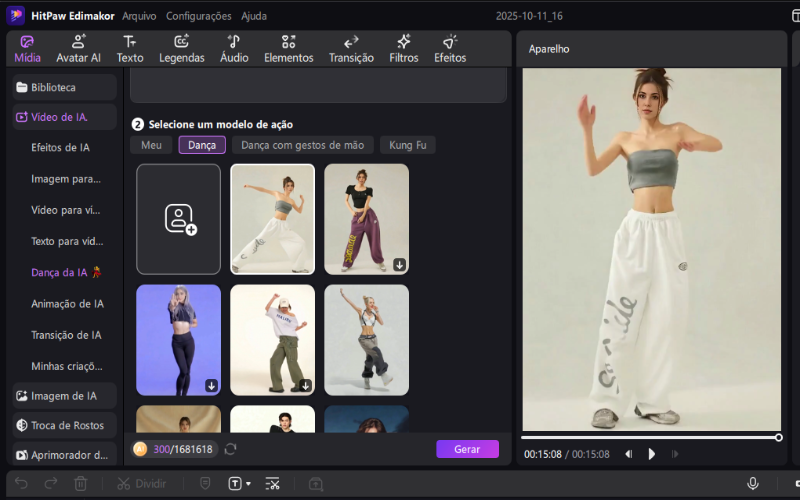
Task: Click the purple Gerar button
Action: click(x=467, y=449)
